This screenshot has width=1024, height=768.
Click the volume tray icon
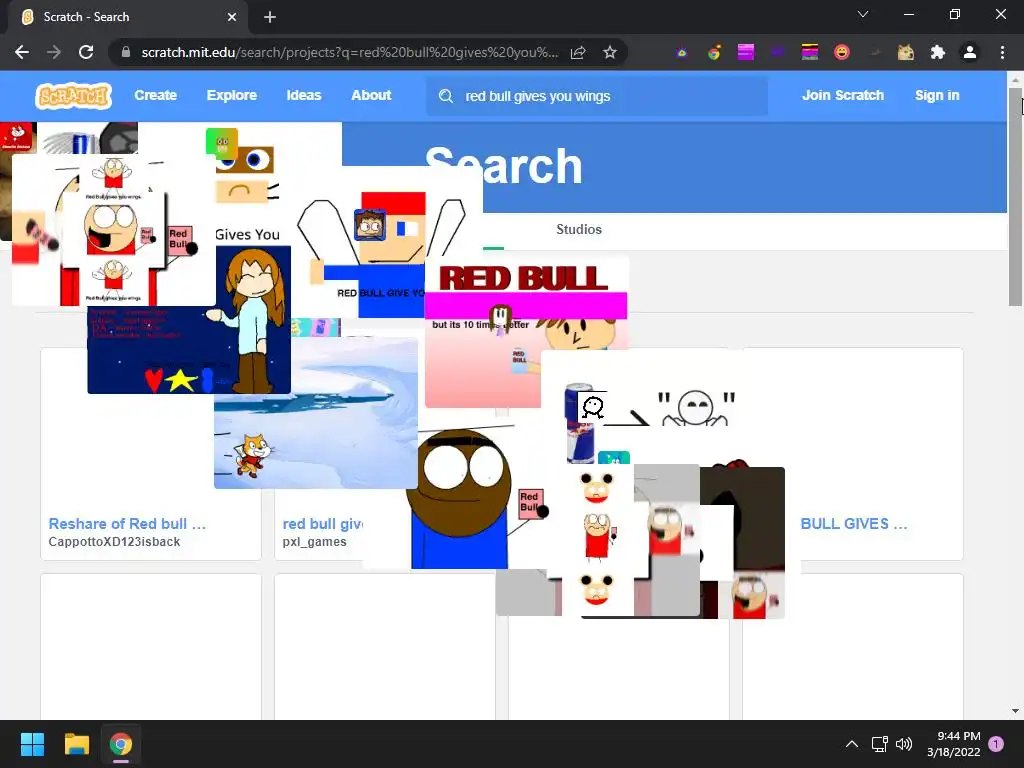[x=904, y=744]
